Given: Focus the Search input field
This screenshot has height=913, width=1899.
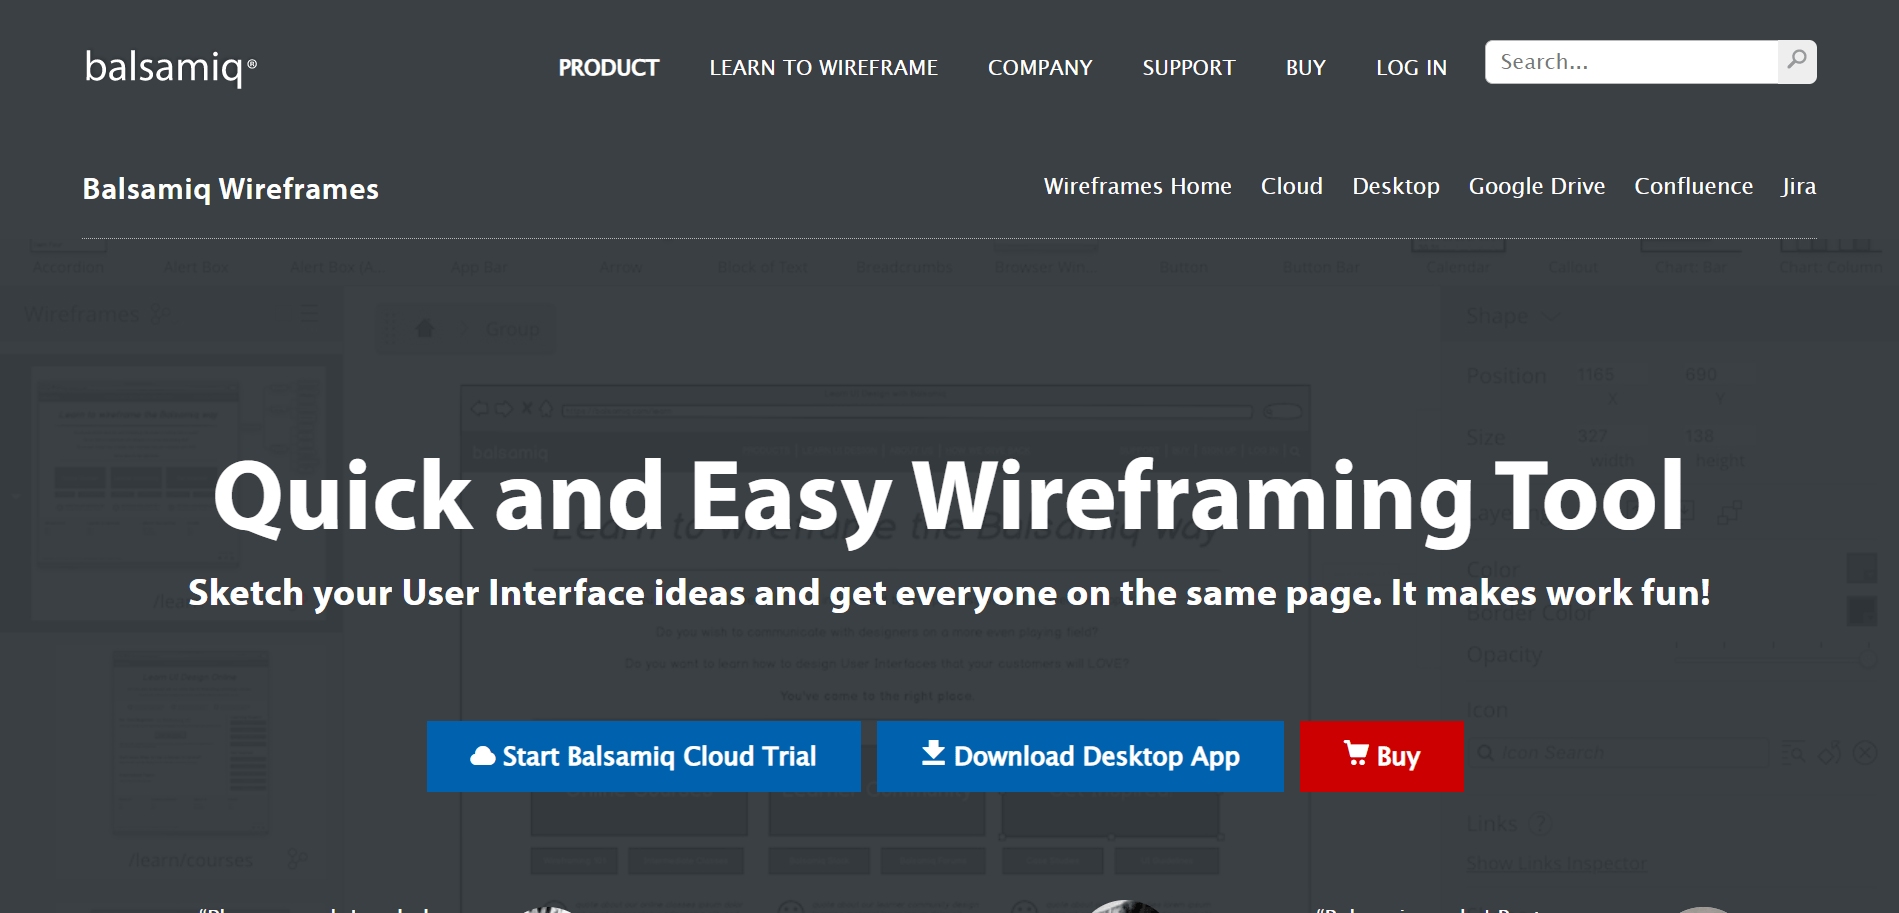Looking at the screenshot, I should (1632, 62).
